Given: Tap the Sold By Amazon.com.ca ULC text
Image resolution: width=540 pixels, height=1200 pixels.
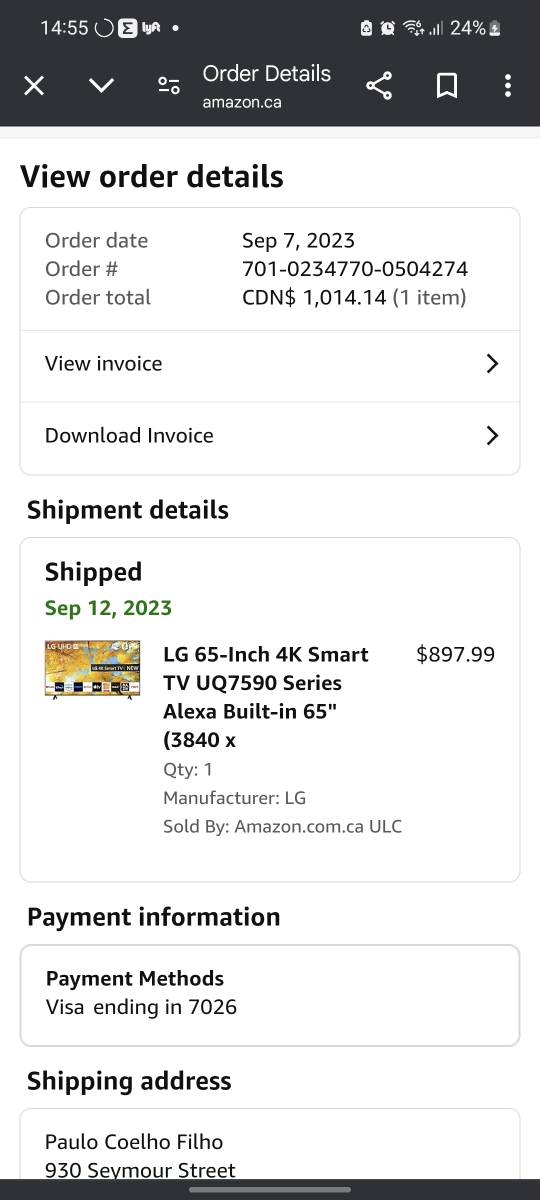Looking at the screenshot, I should point(282,827).
